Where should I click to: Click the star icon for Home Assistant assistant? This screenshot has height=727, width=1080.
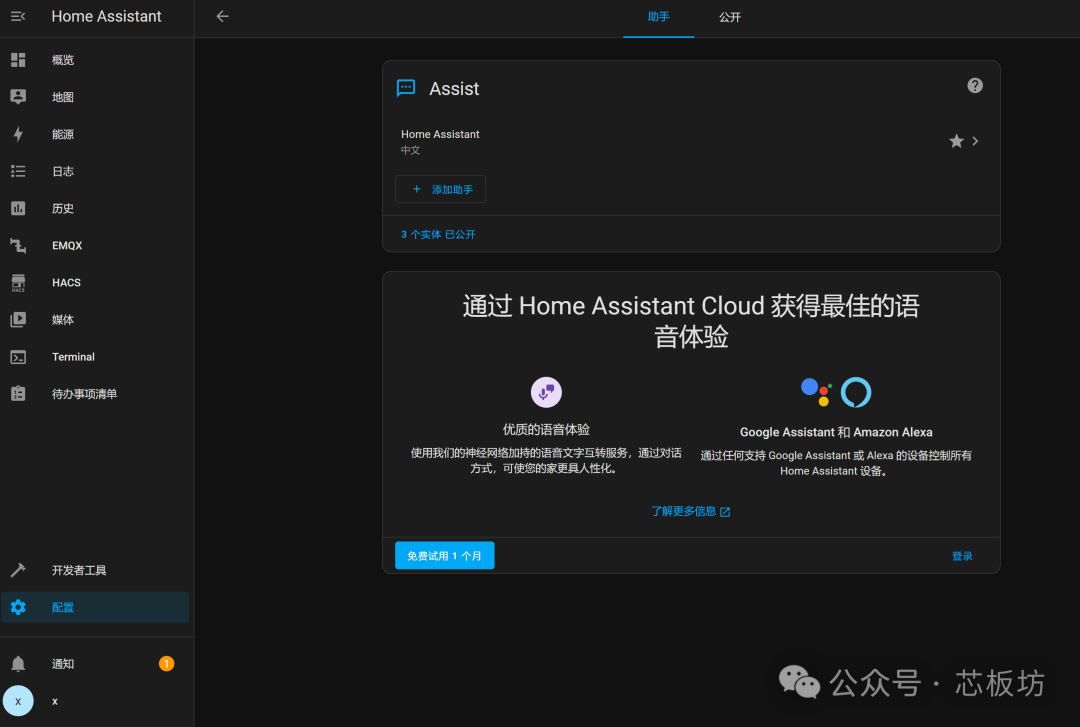click(956, 141)
